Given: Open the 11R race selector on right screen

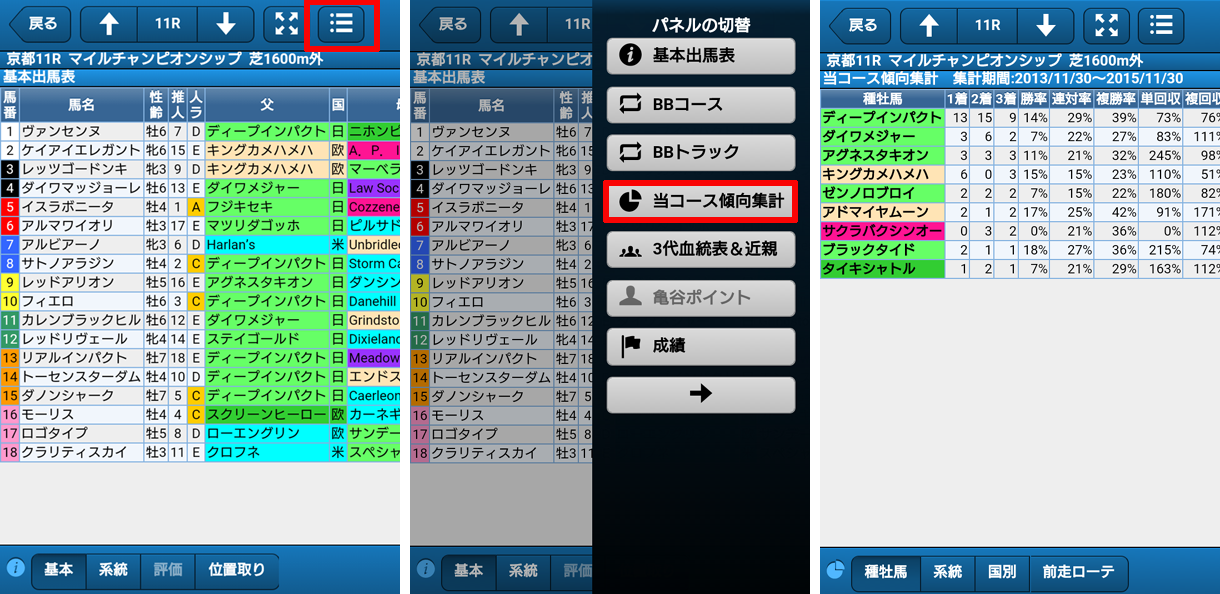Looking at the screenshot, I should (x=986, y=24).
